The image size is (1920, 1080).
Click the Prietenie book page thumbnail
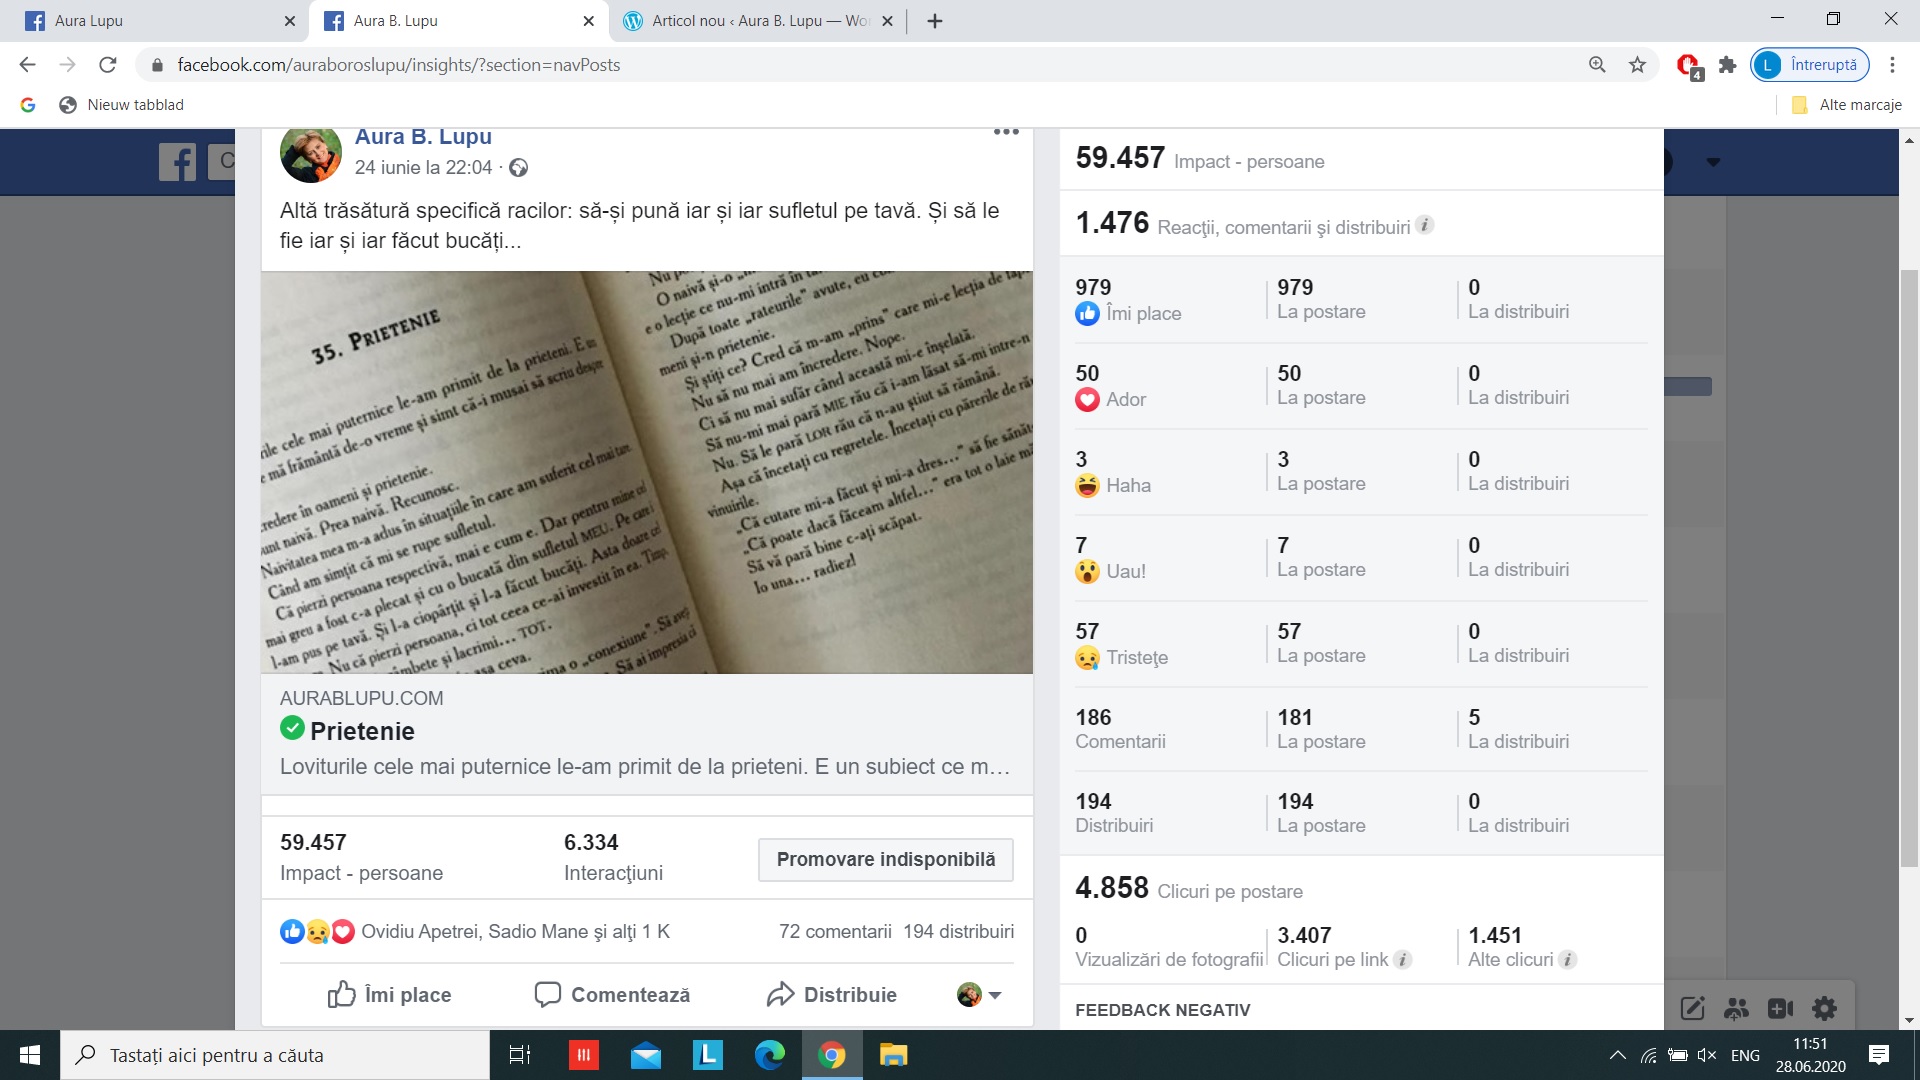(646, 472)
